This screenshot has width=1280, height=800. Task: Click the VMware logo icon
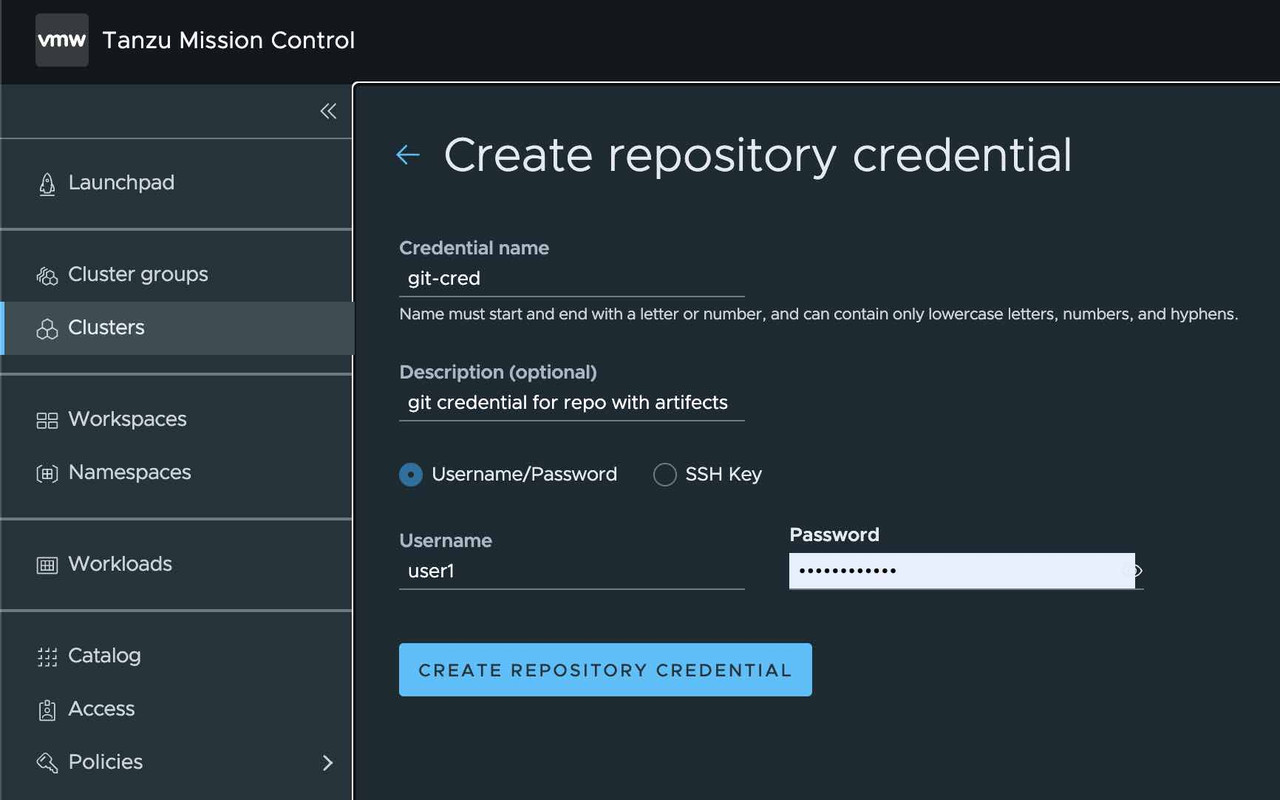point(62,40)
